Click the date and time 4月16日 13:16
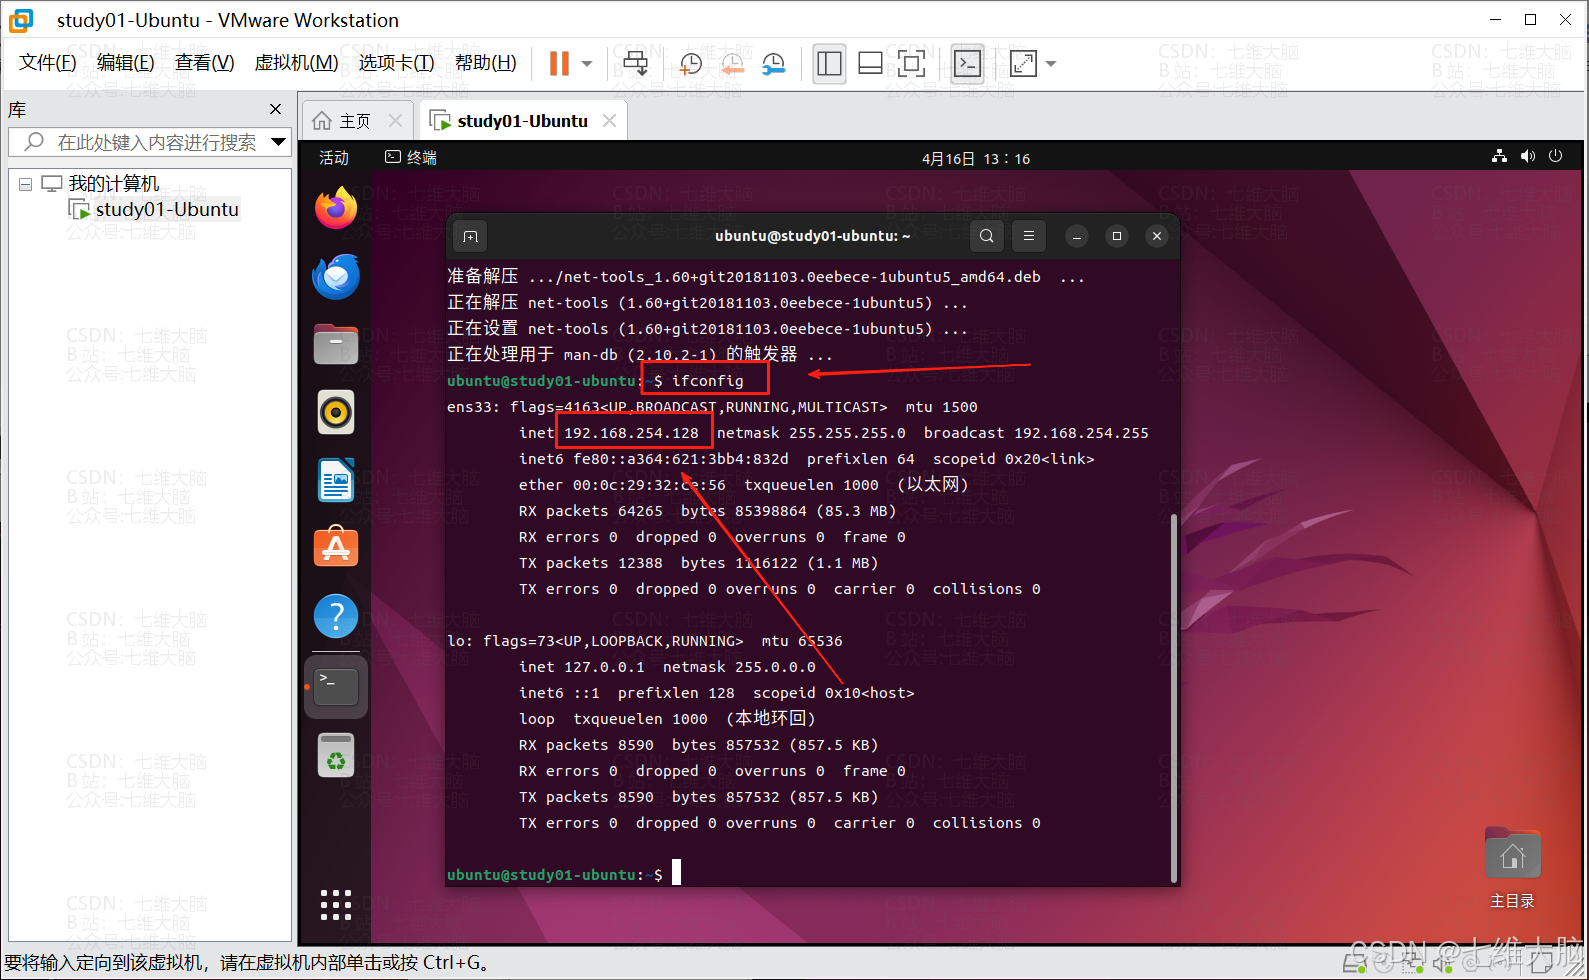 (976, 159)
